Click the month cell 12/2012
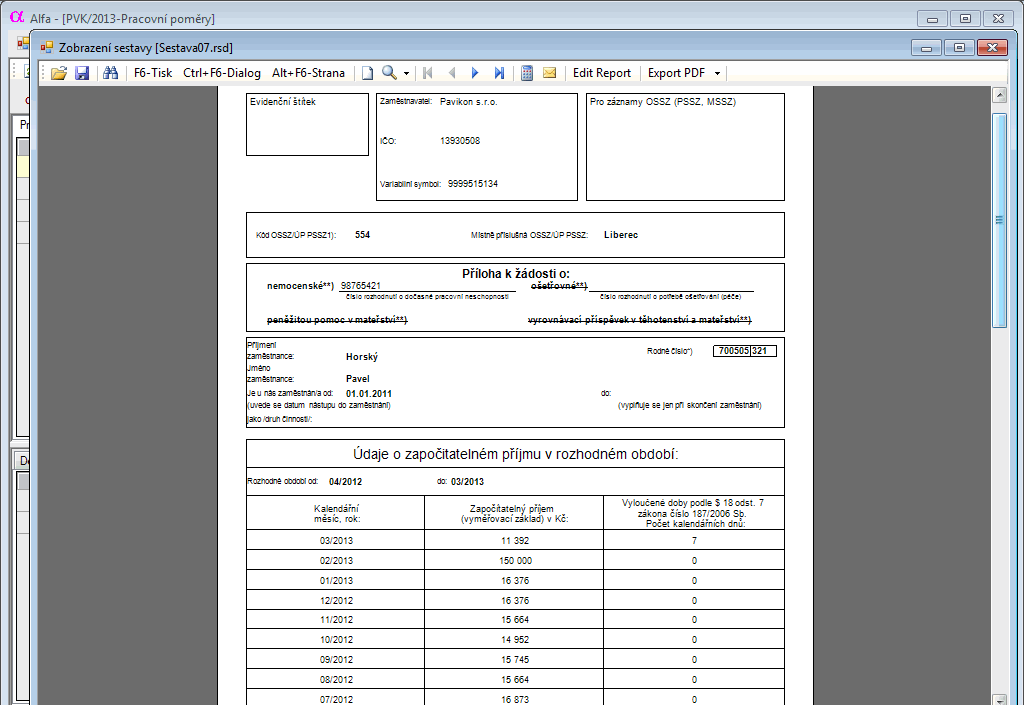 tap(336, 601)
